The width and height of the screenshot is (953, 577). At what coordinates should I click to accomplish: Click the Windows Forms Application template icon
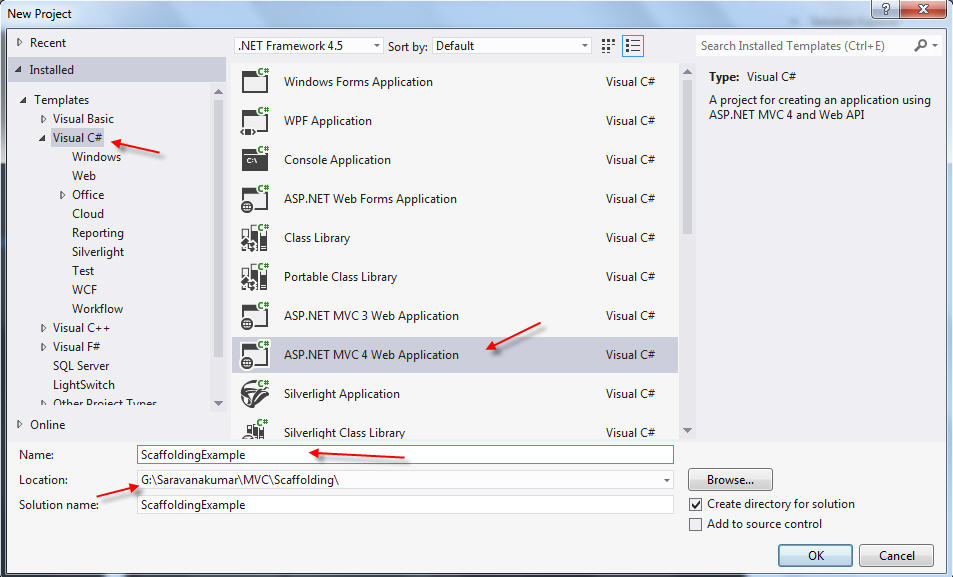[x=255, y=81]
